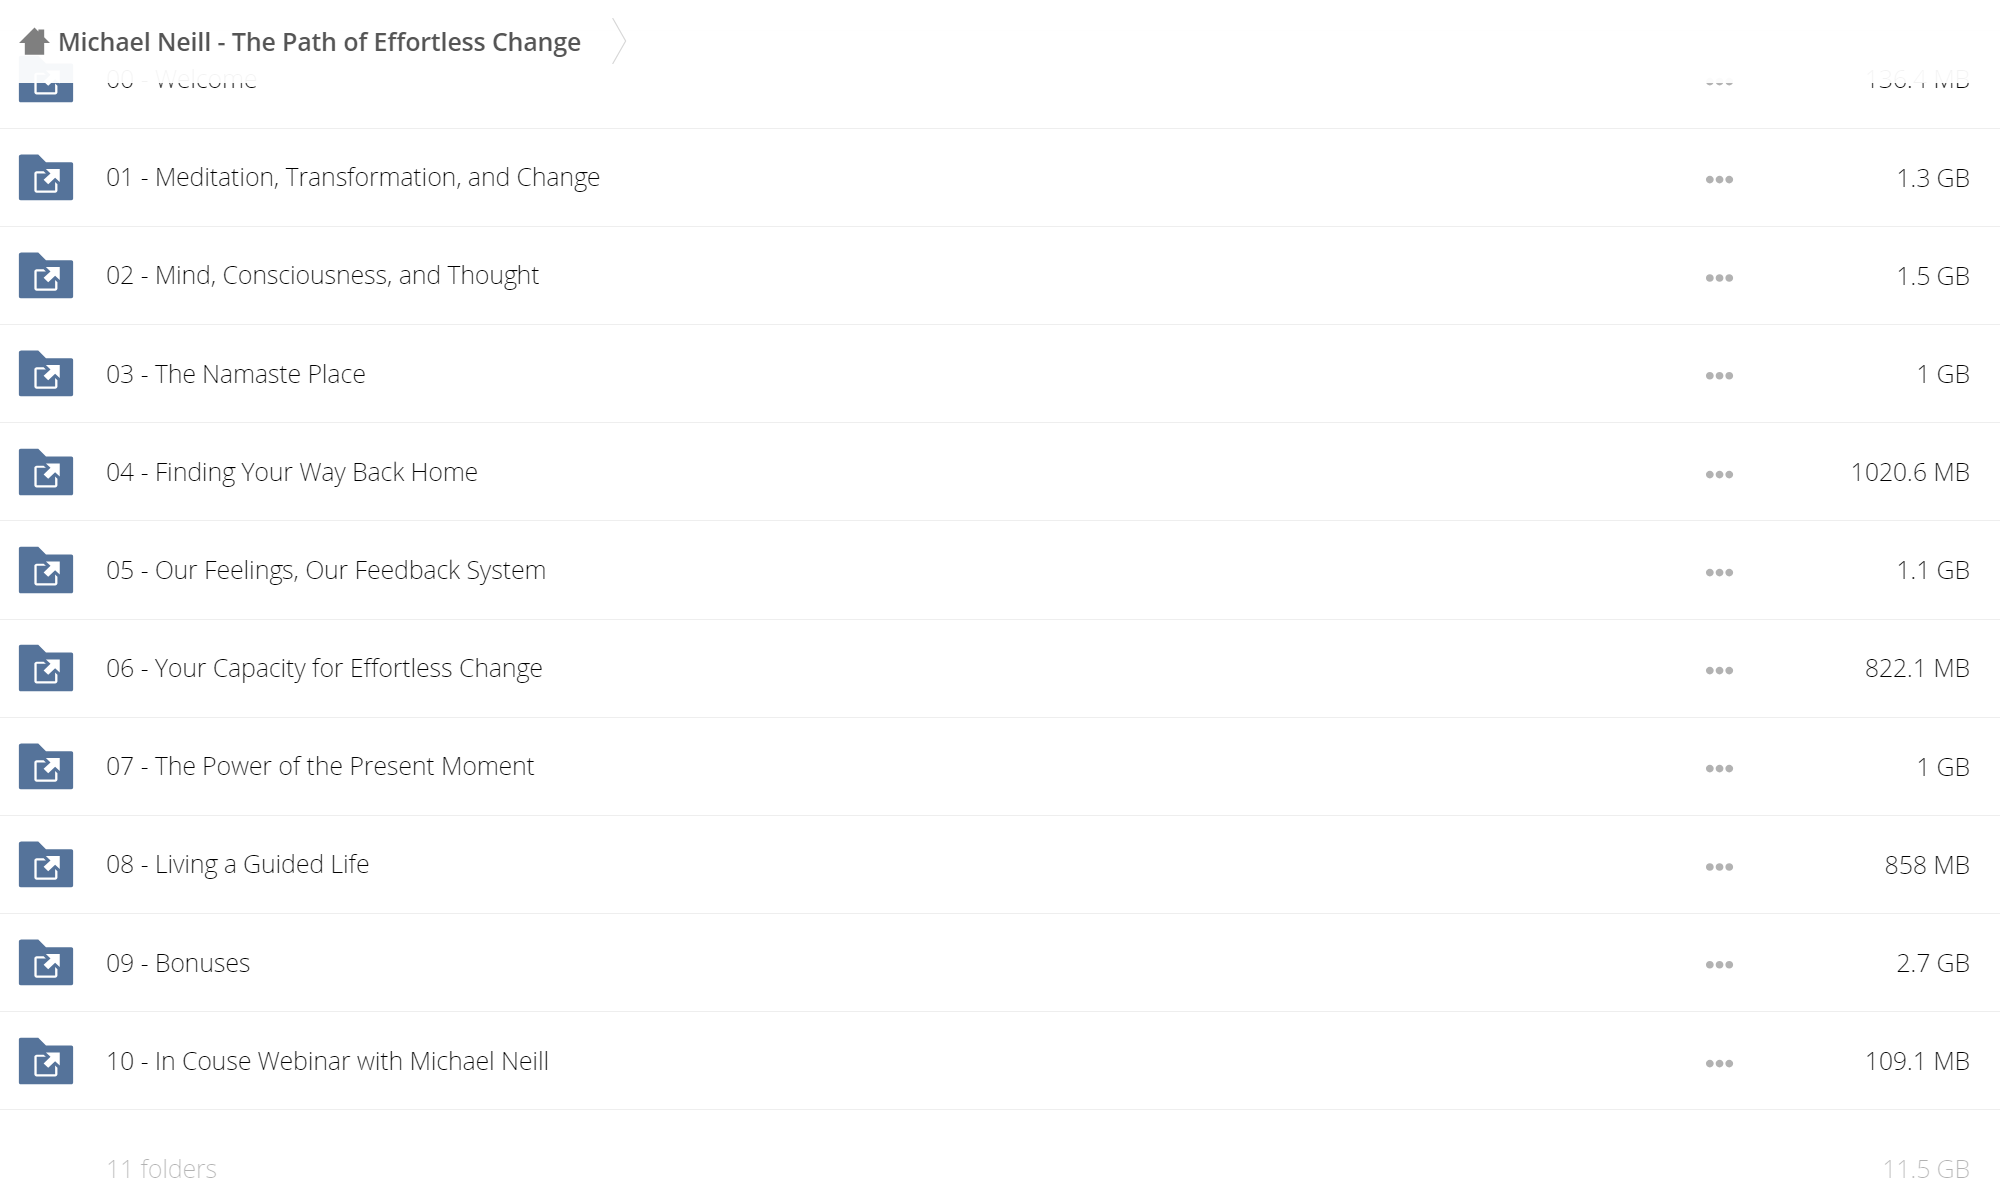This screenshot has width=2000, height=1192.
Task: Click breadcrumb title Michael Neill Path of Effortless Change
Action: click(319, 42)
